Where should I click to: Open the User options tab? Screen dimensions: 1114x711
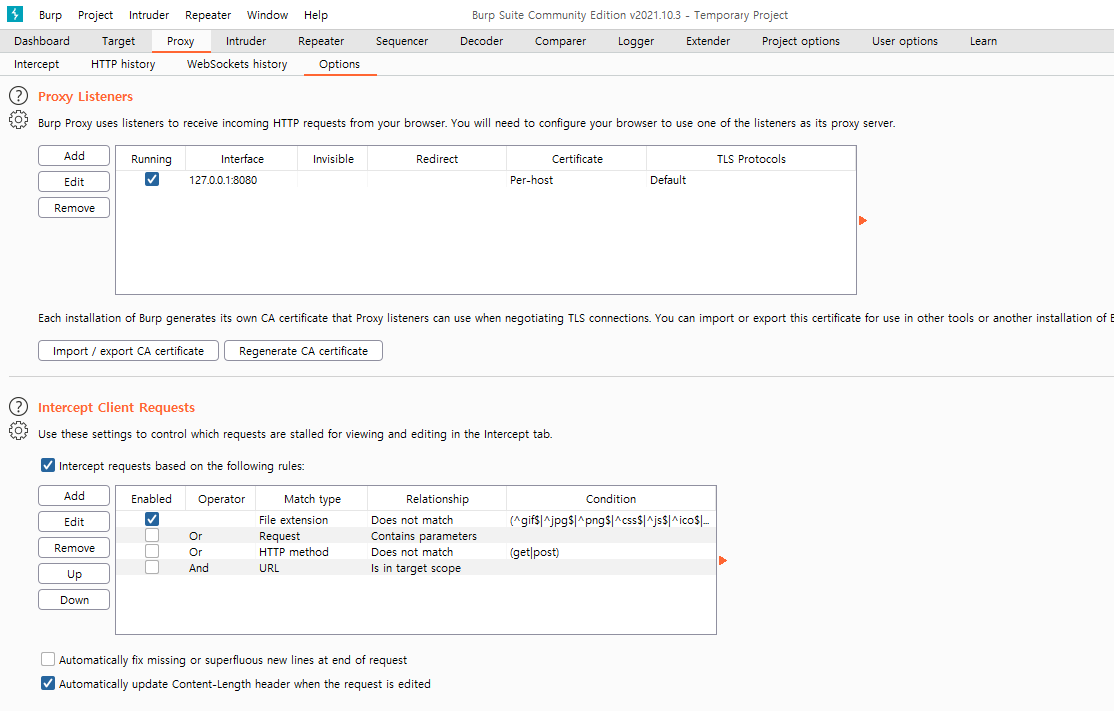pyautogui.click(x=905, y=41)
